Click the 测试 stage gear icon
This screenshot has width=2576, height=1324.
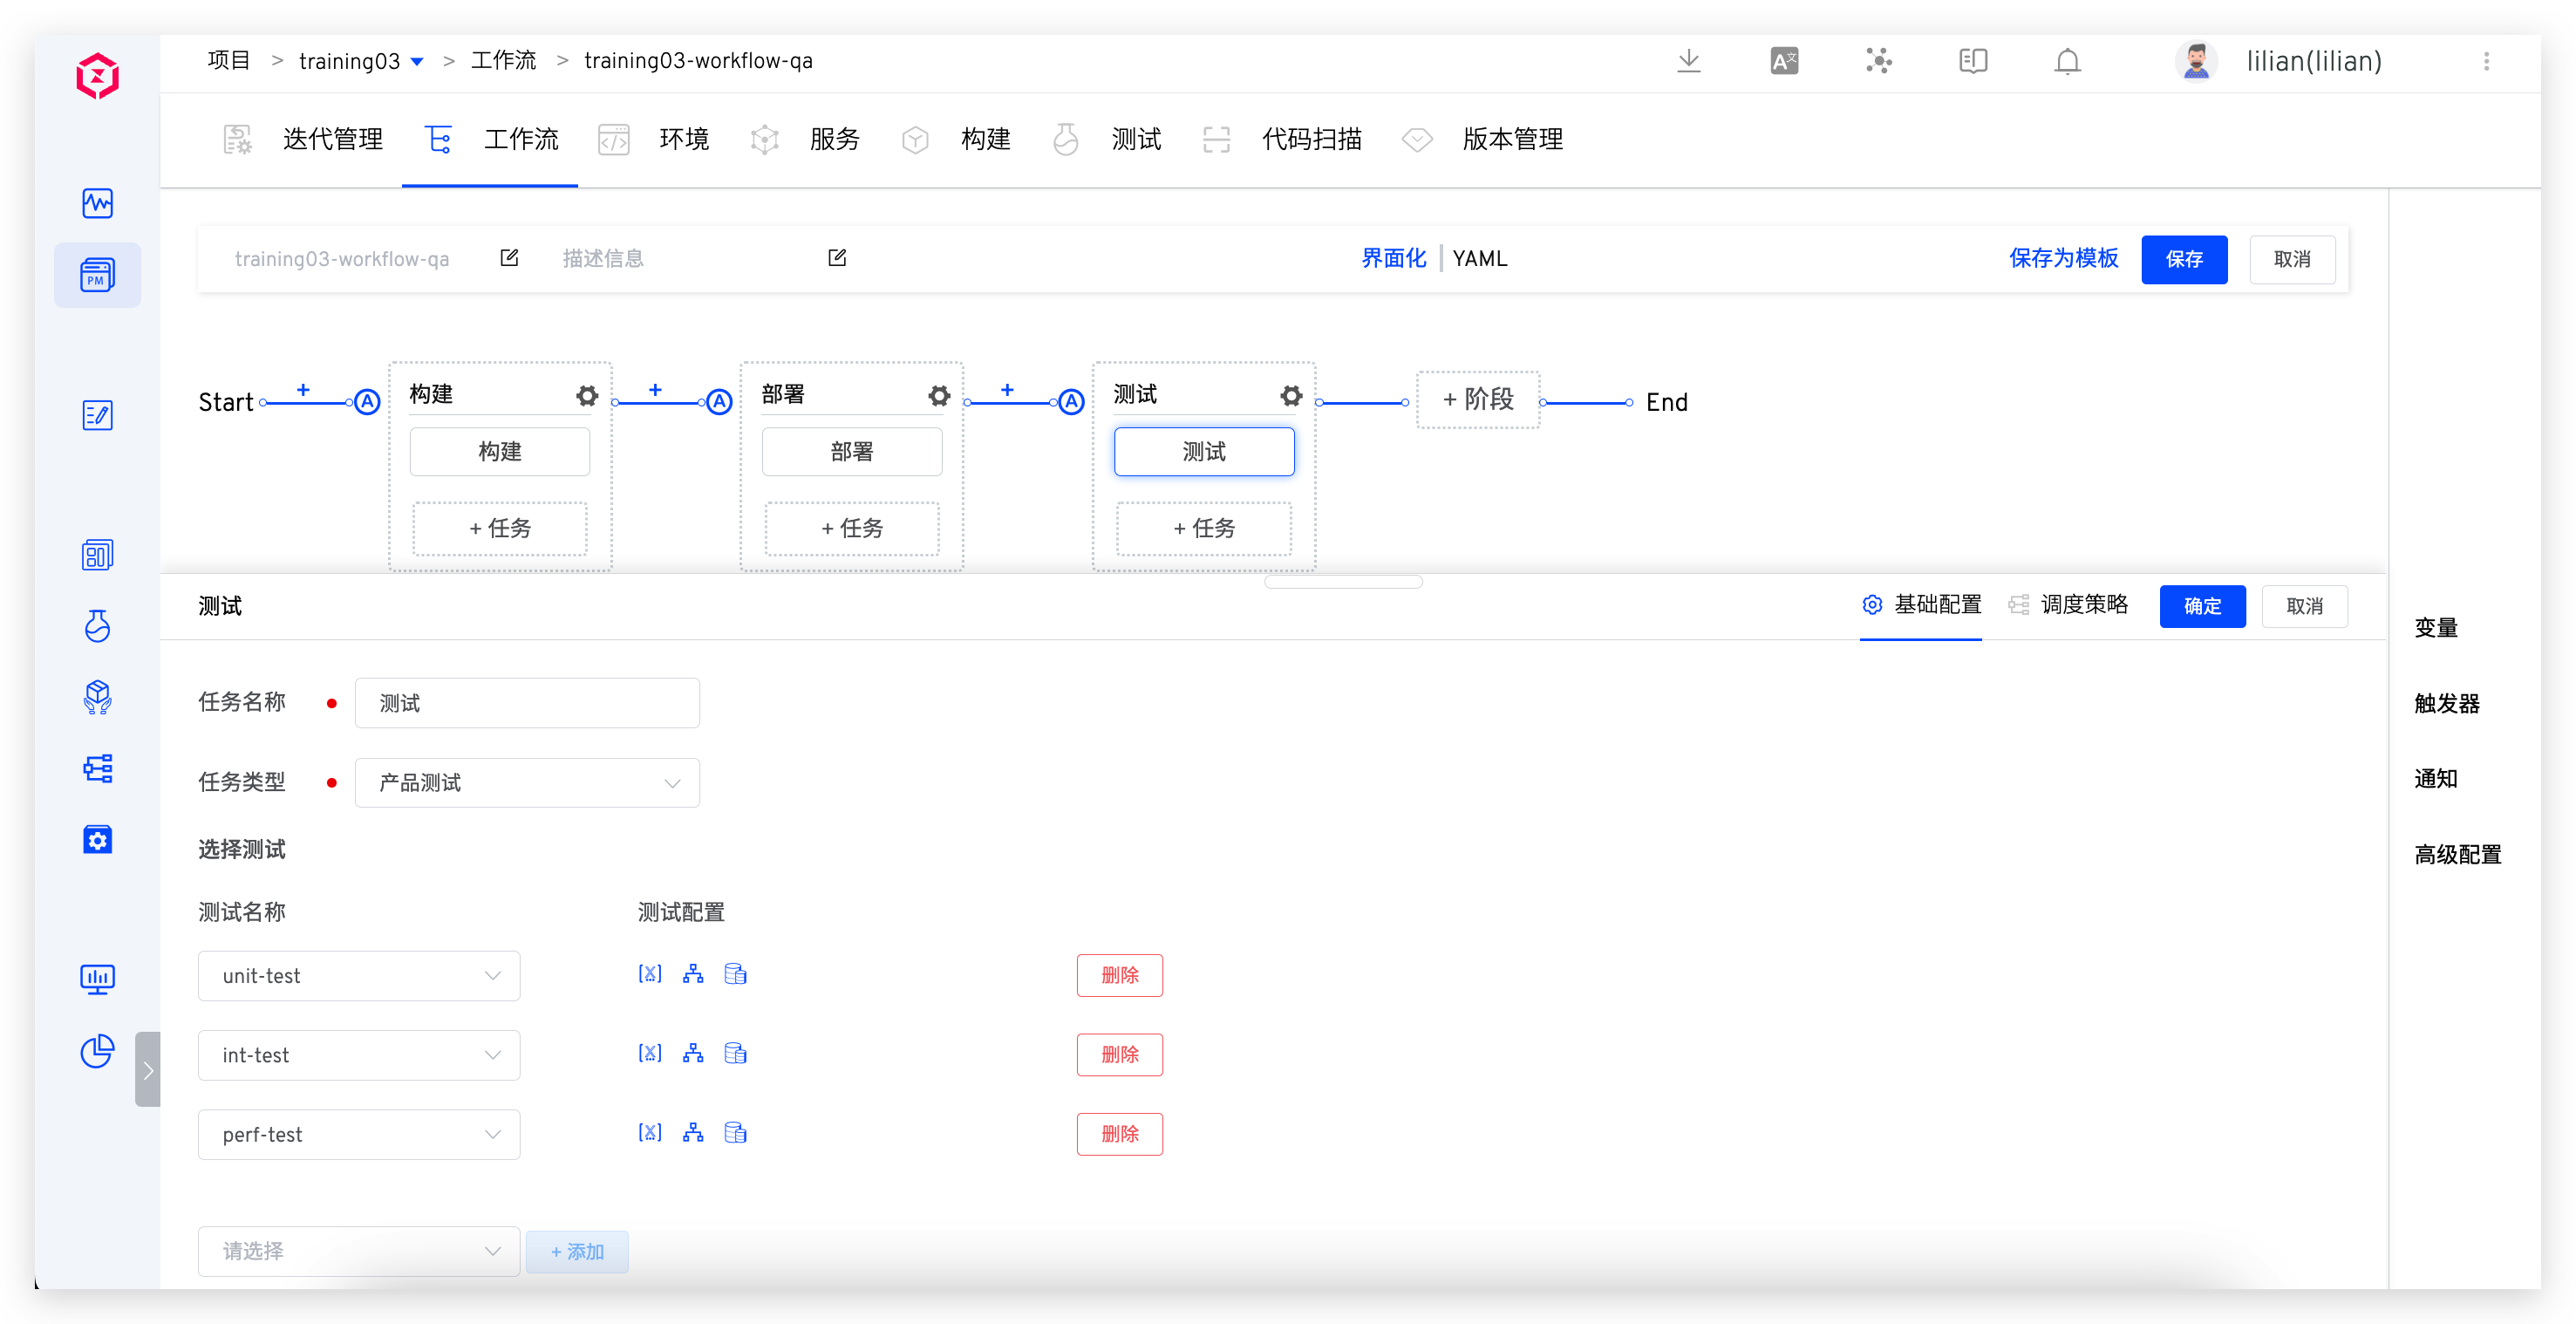pyautogui.click(x=1291, y=396)
